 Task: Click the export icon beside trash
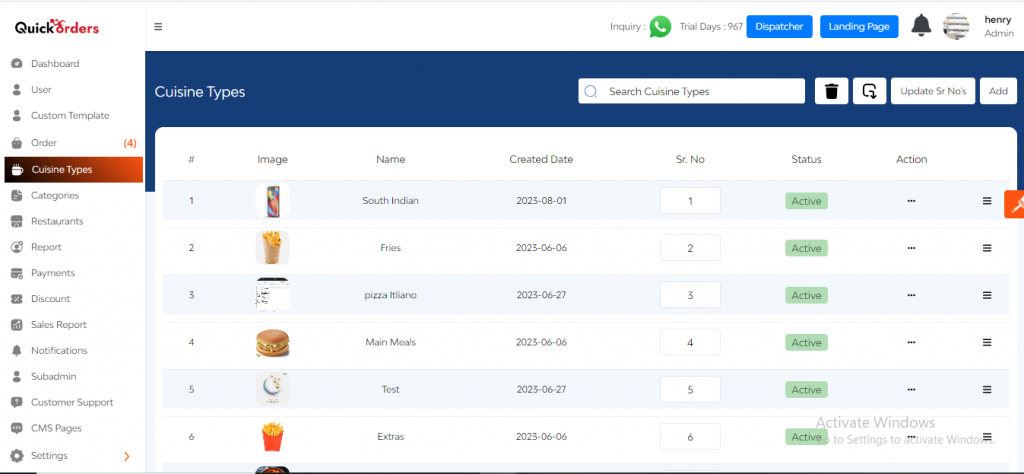tap(869, 91)
